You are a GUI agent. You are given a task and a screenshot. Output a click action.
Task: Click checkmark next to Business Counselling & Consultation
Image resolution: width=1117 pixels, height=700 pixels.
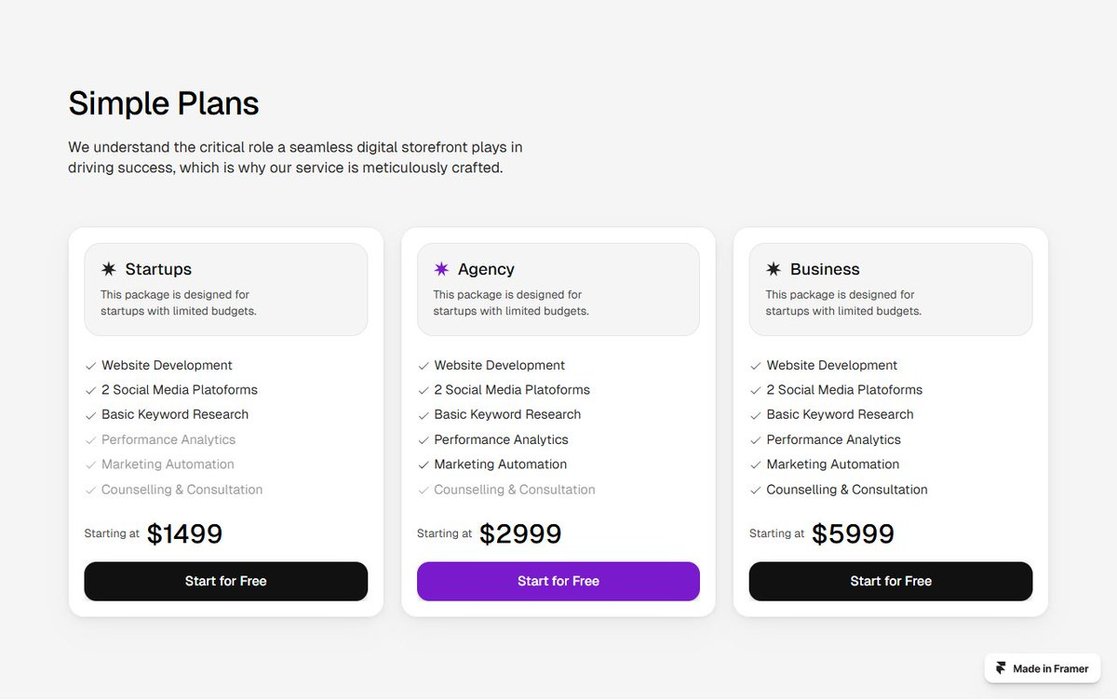756,490
